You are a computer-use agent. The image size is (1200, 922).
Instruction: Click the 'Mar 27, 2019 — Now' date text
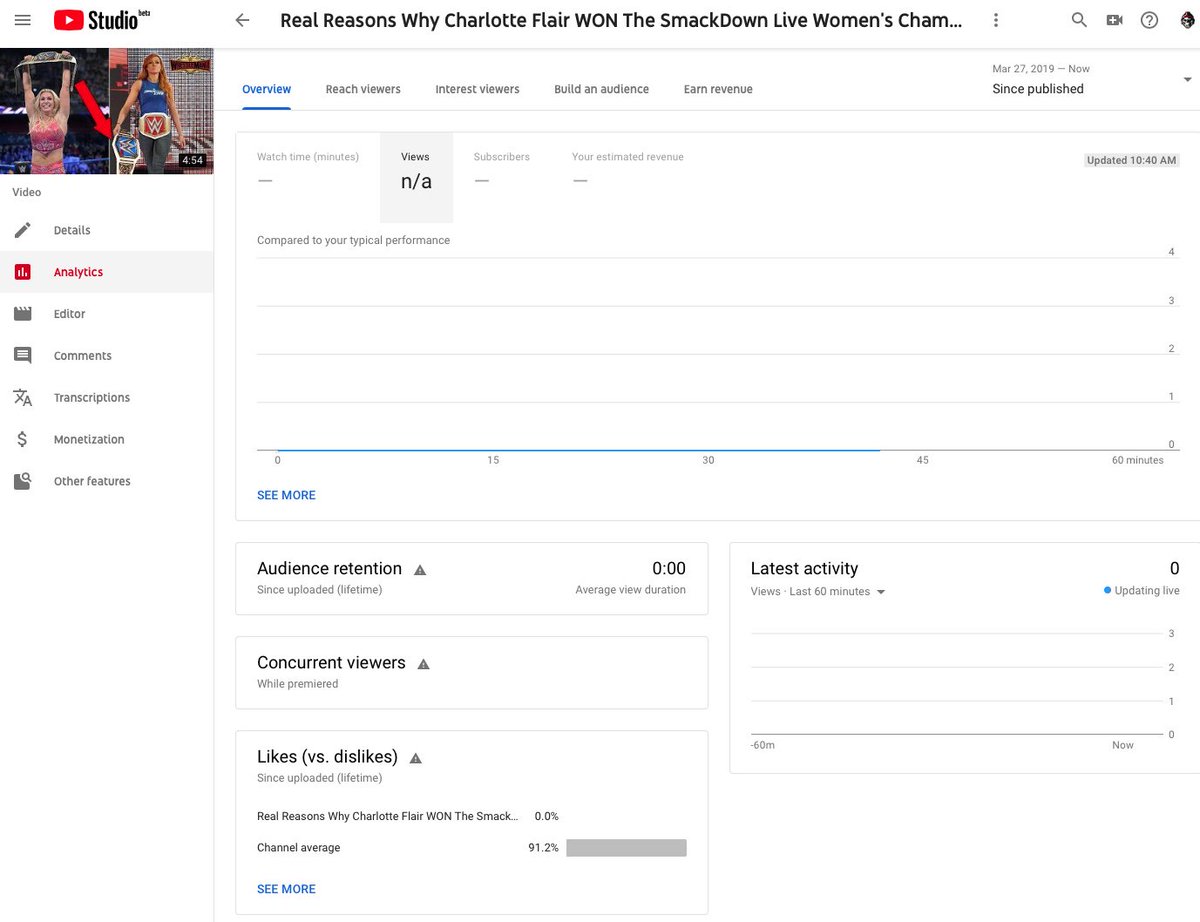click(1041, 69)
